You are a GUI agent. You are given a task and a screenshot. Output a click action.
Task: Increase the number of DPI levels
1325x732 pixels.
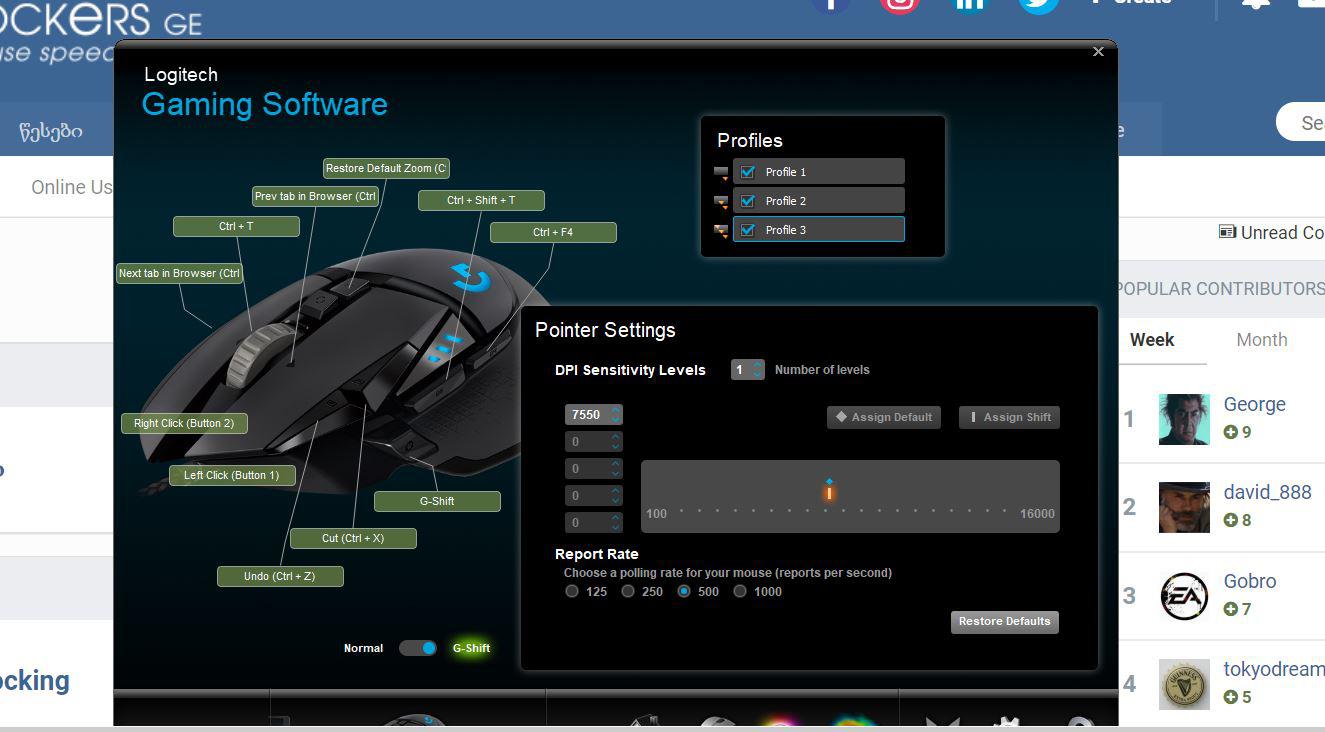[757, 365]
